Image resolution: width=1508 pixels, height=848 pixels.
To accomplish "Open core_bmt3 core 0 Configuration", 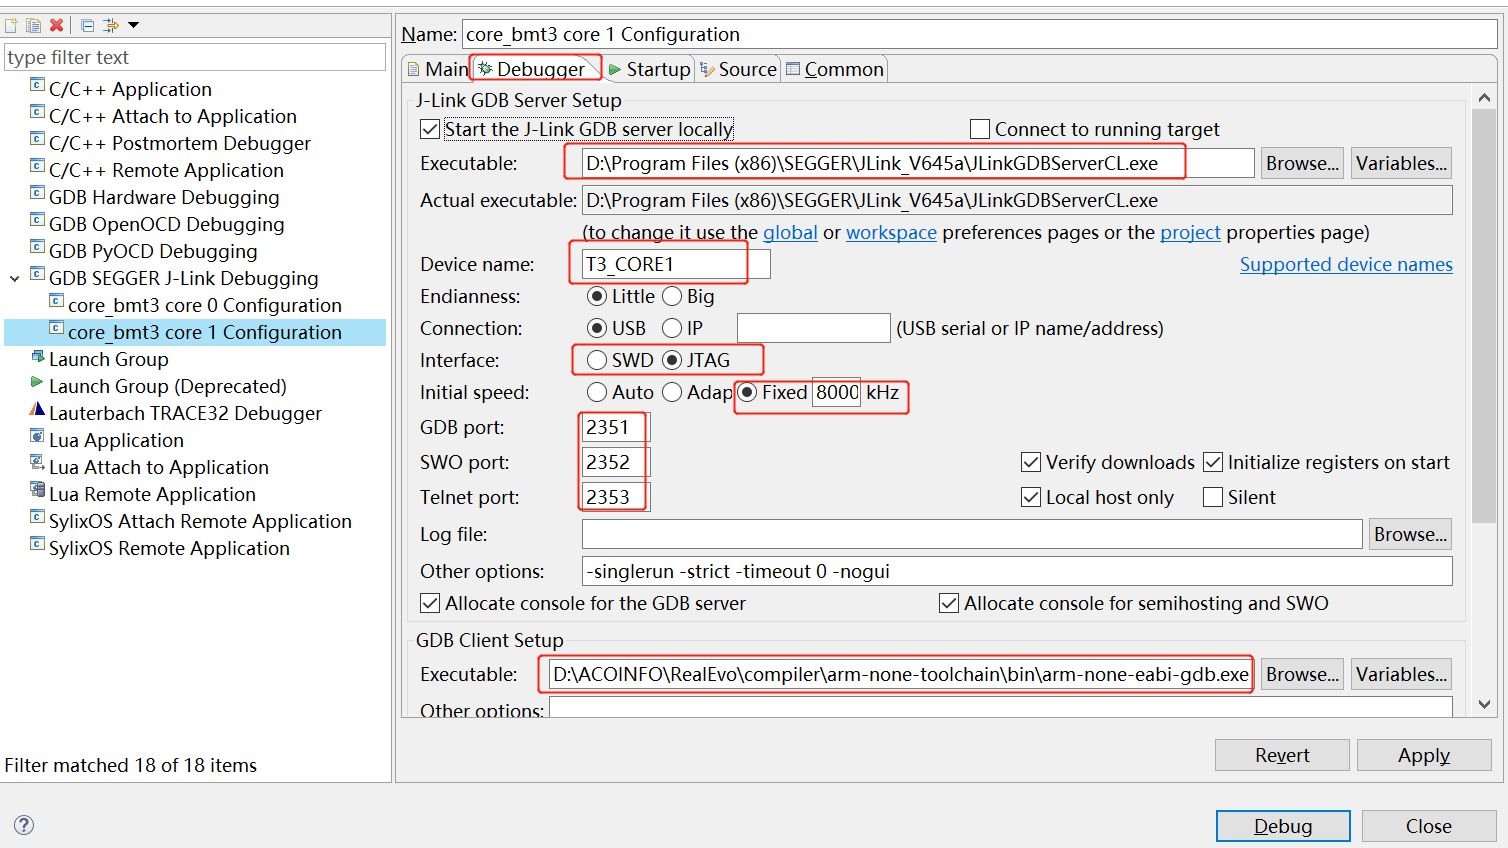I will 204,305.
